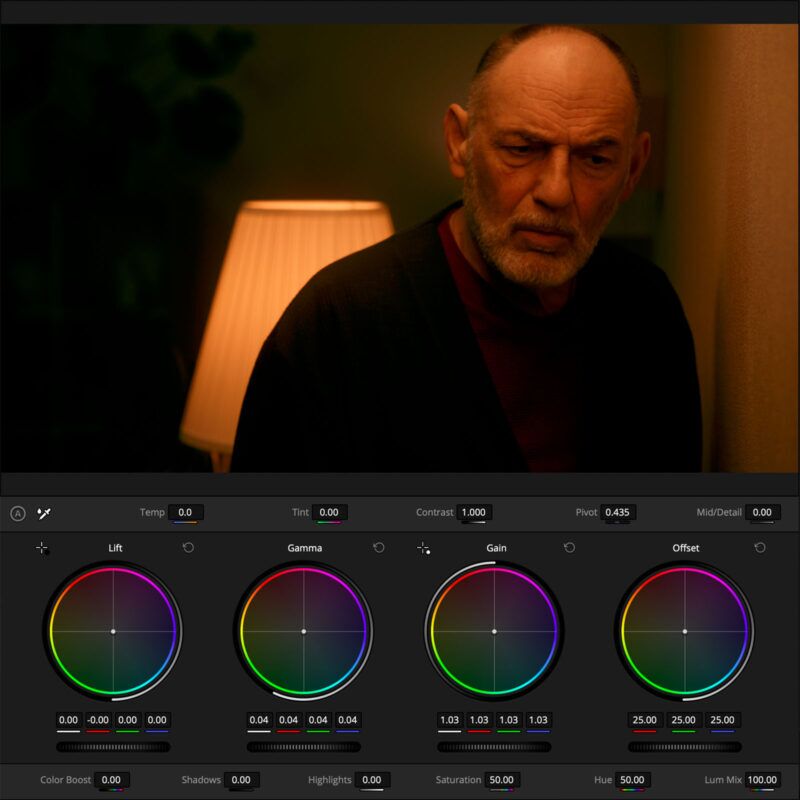This screenshot has width=800, height=800.
Task: Click the Gain wheel label
Action: (496, 548)
